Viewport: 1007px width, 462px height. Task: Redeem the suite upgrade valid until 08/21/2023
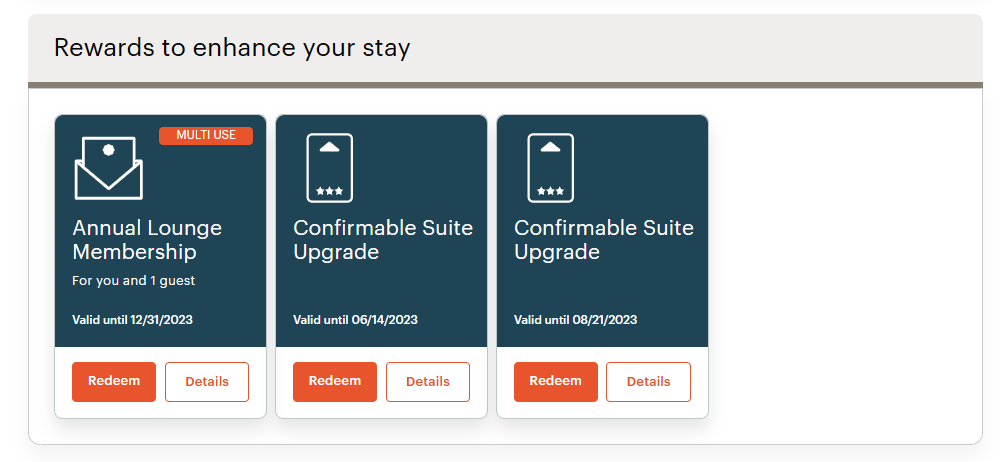(555, 381)
